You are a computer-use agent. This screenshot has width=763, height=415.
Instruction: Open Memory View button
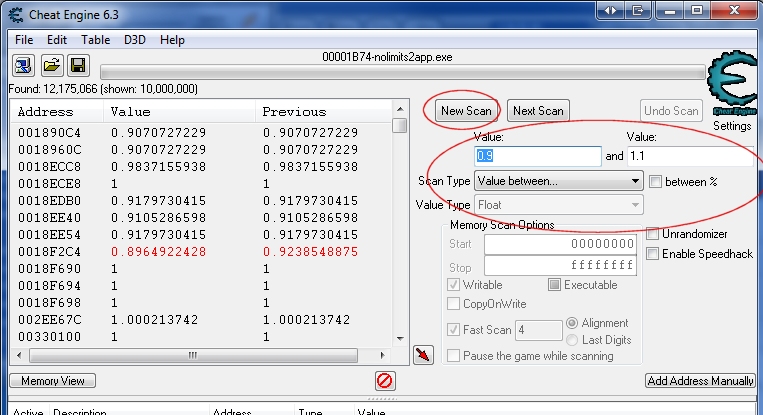[52, 380]
